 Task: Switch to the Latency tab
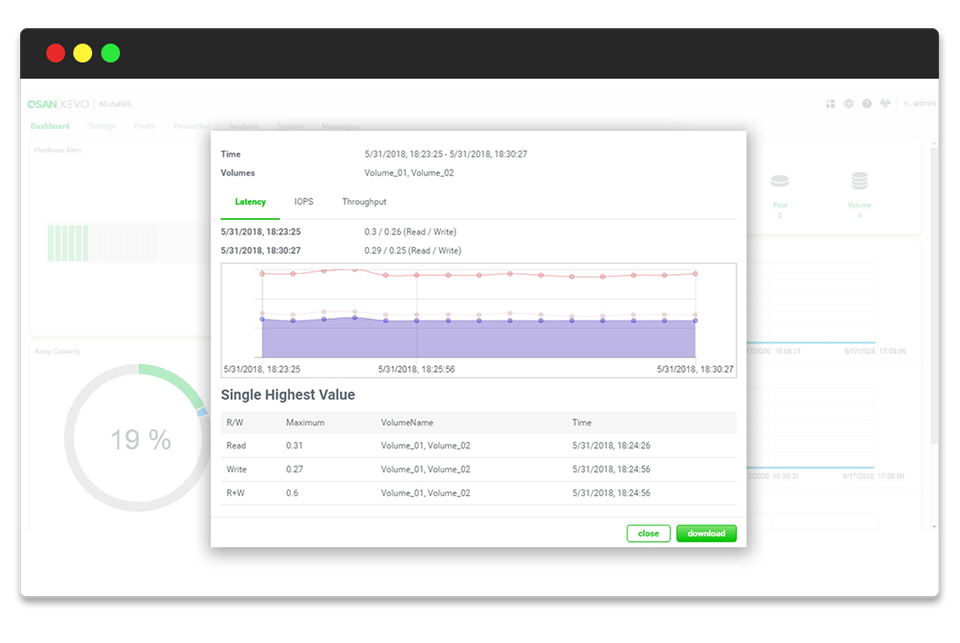pos(250,202)
